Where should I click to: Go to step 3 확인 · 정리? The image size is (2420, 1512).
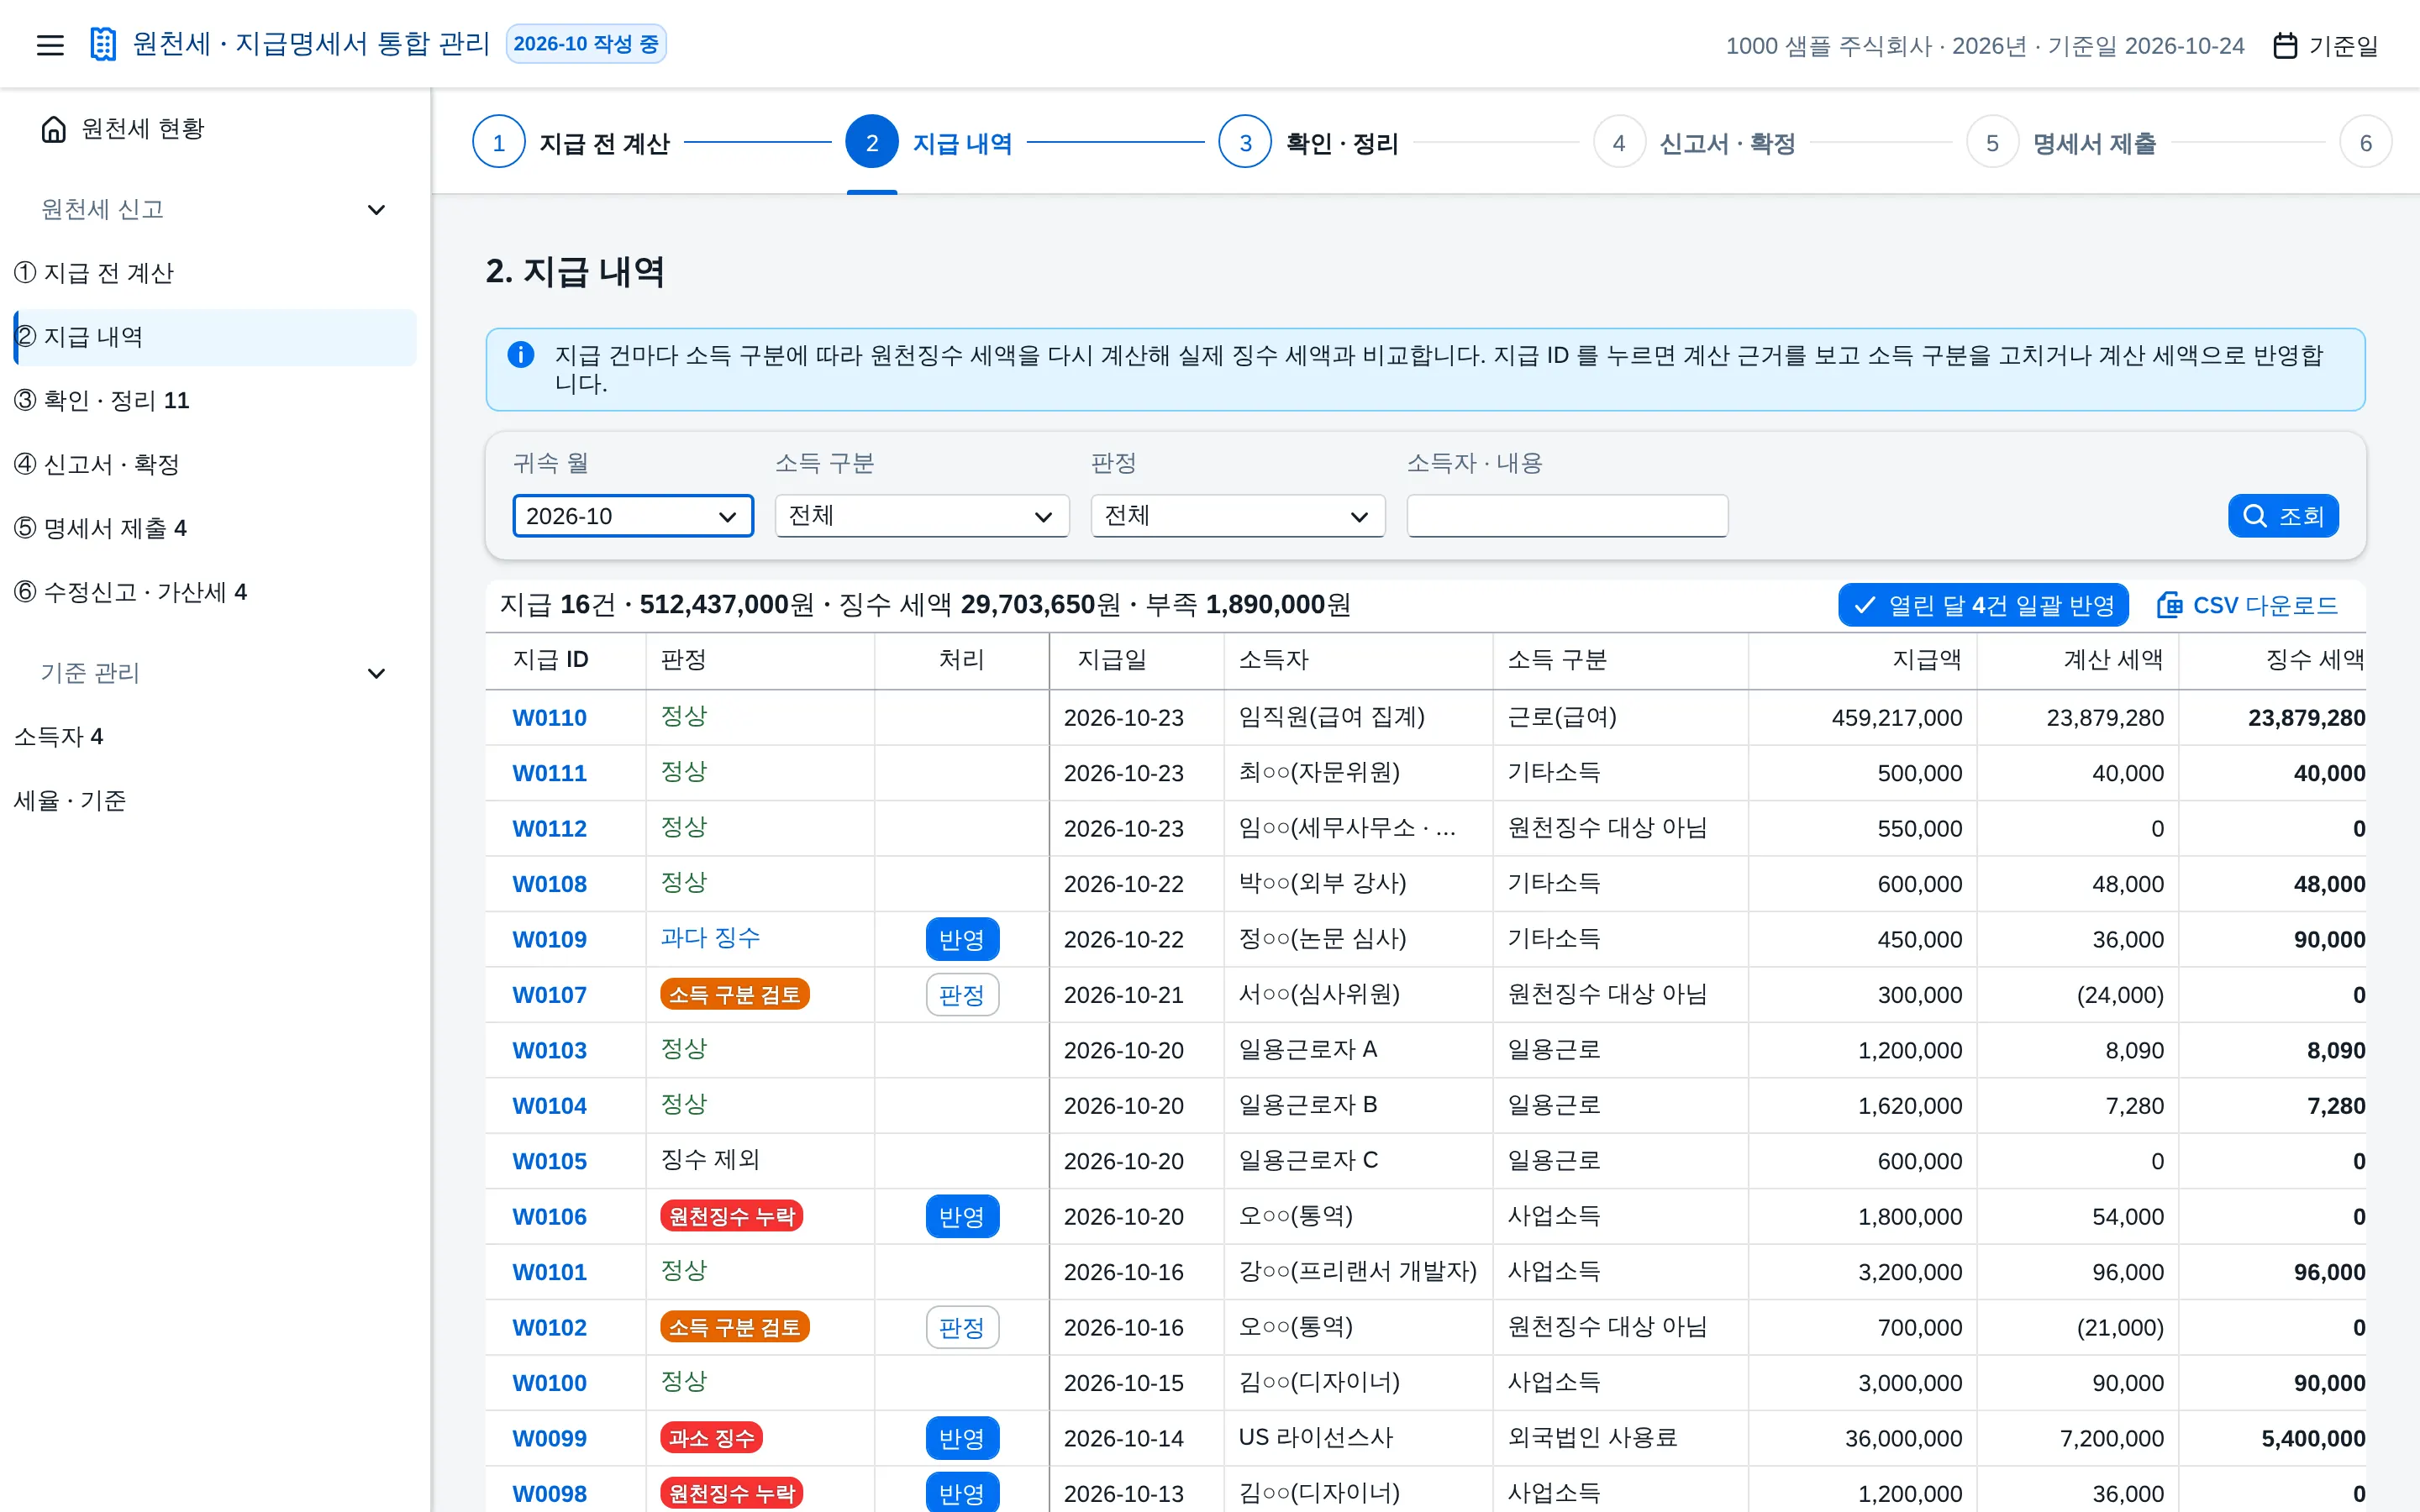1308,143
